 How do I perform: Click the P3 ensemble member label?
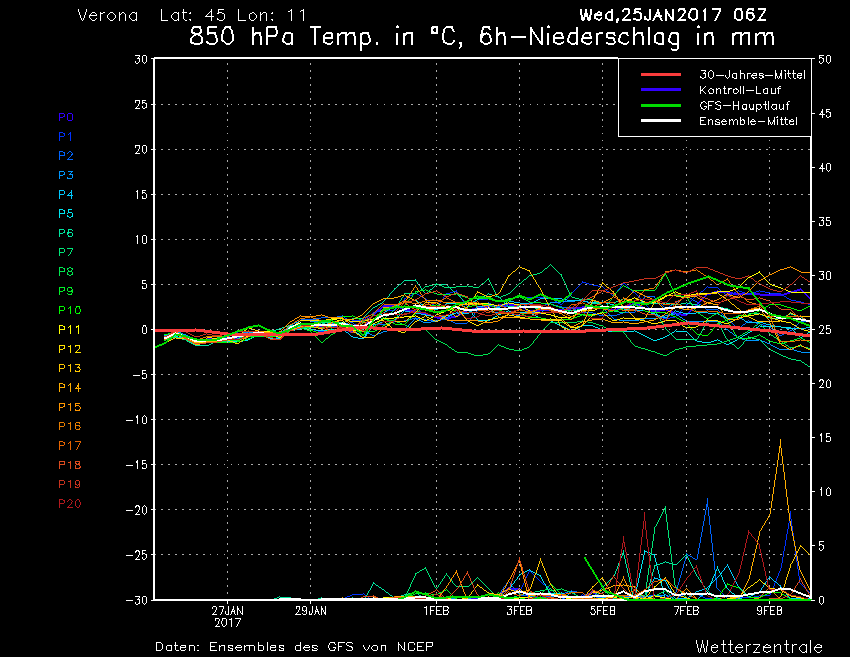coord(66,175)
